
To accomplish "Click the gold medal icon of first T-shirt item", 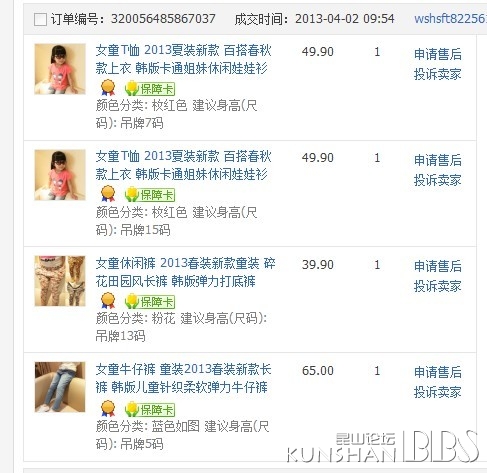I will [108, 88].
